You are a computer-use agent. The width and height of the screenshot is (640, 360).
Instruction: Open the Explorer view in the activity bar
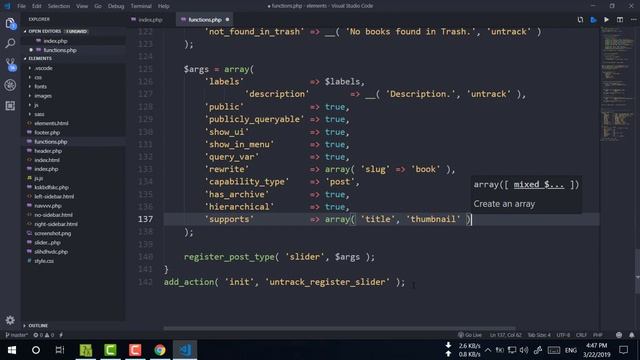click(x=11, y=24)
